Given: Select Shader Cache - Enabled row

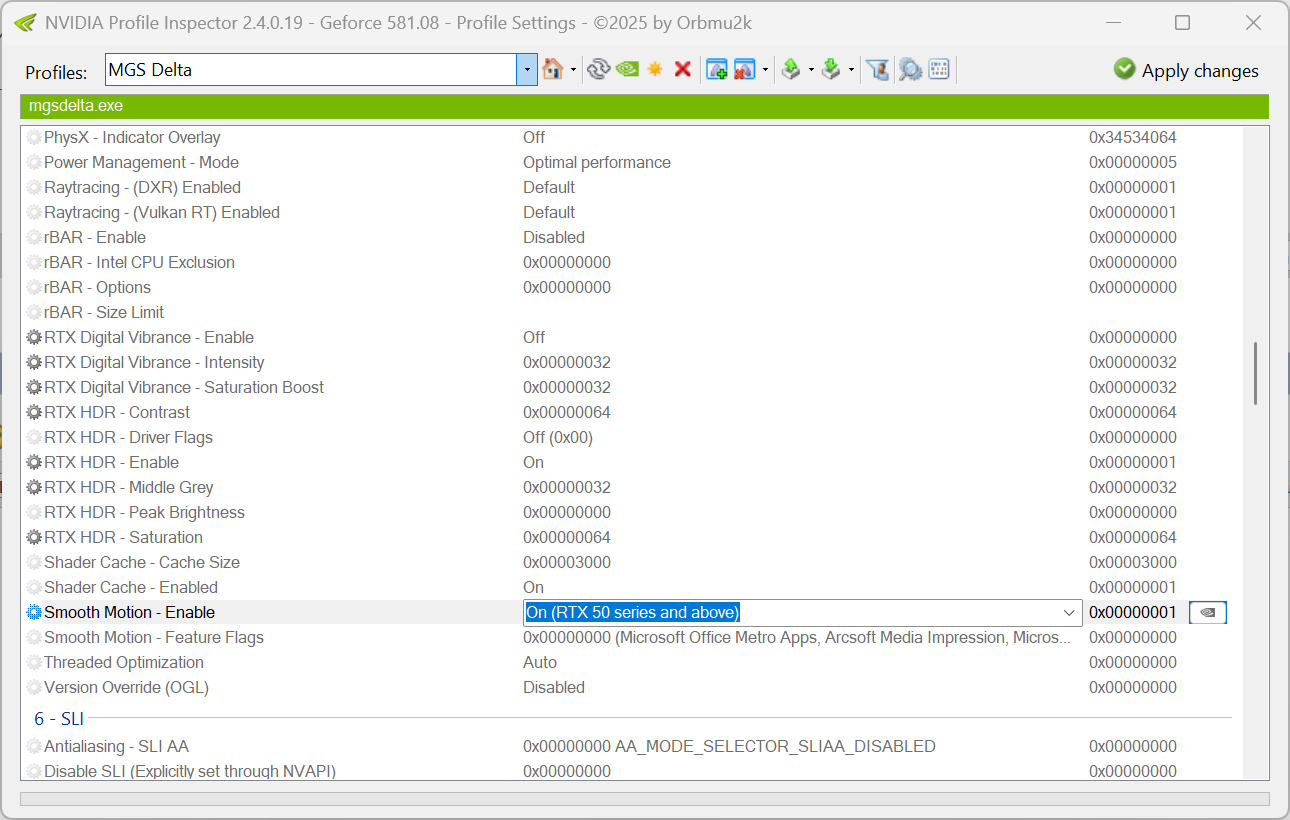Looking at the screenshot, I should pos(630,587).
